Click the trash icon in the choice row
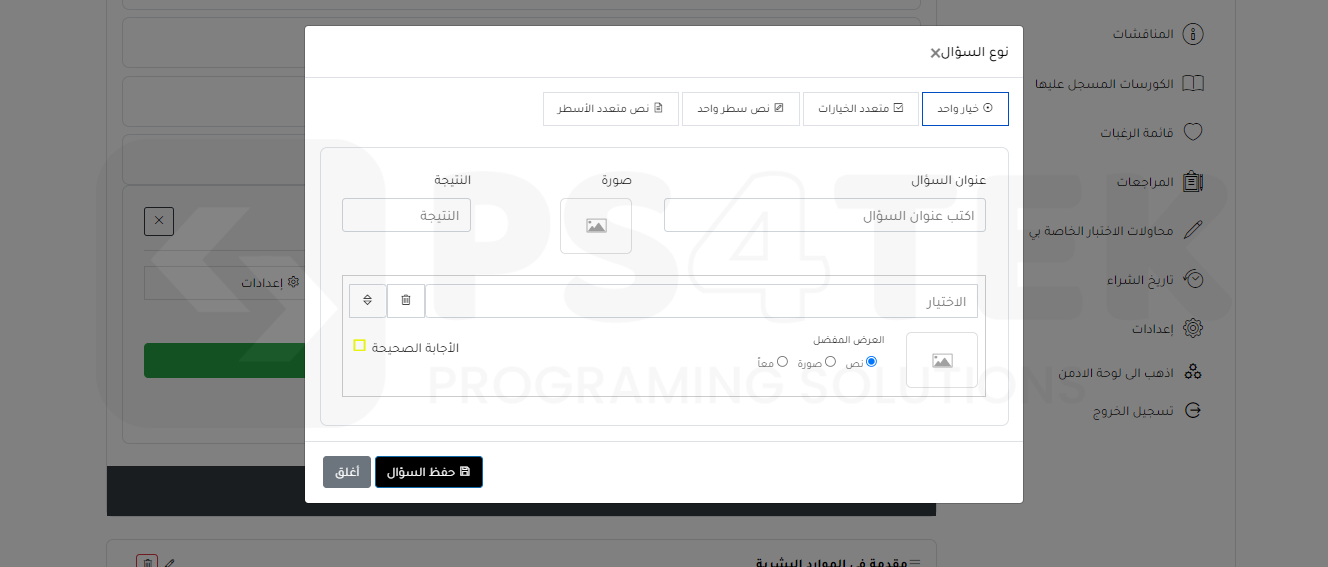Viewport: 1328px width, 567px height. [406, 300]
